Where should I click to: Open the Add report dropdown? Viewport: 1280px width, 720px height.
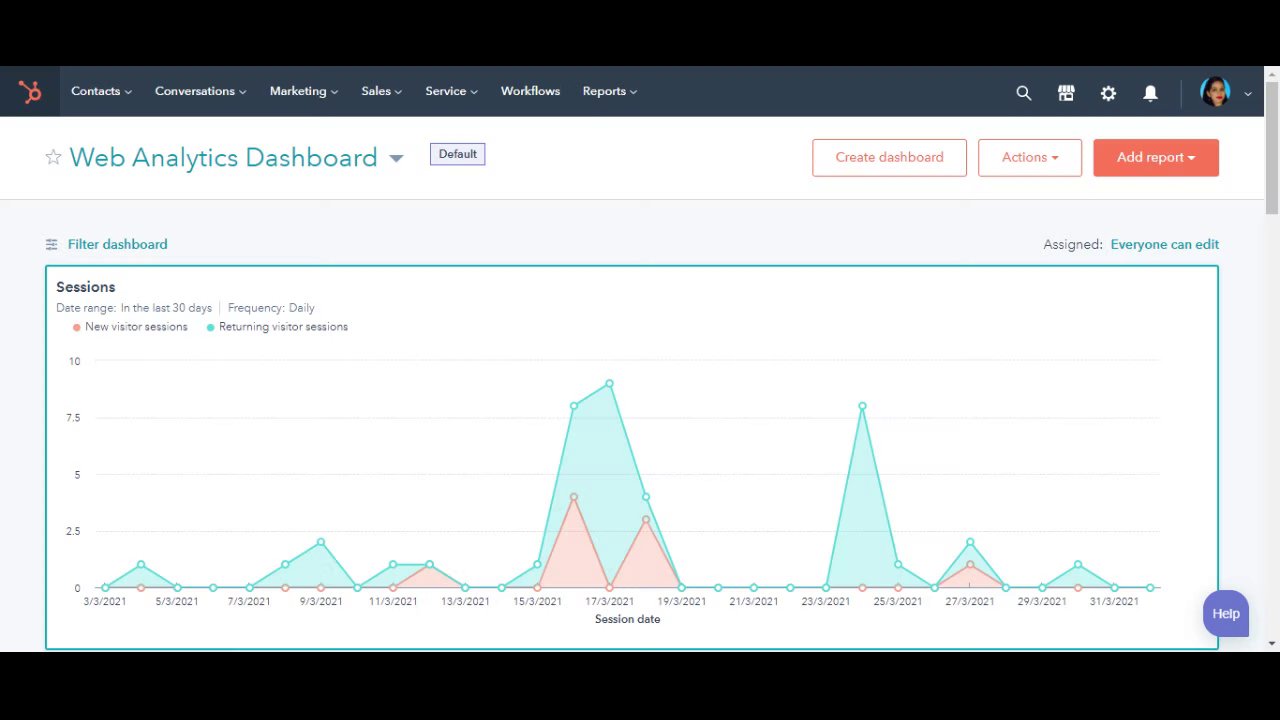click(1156, 158)
